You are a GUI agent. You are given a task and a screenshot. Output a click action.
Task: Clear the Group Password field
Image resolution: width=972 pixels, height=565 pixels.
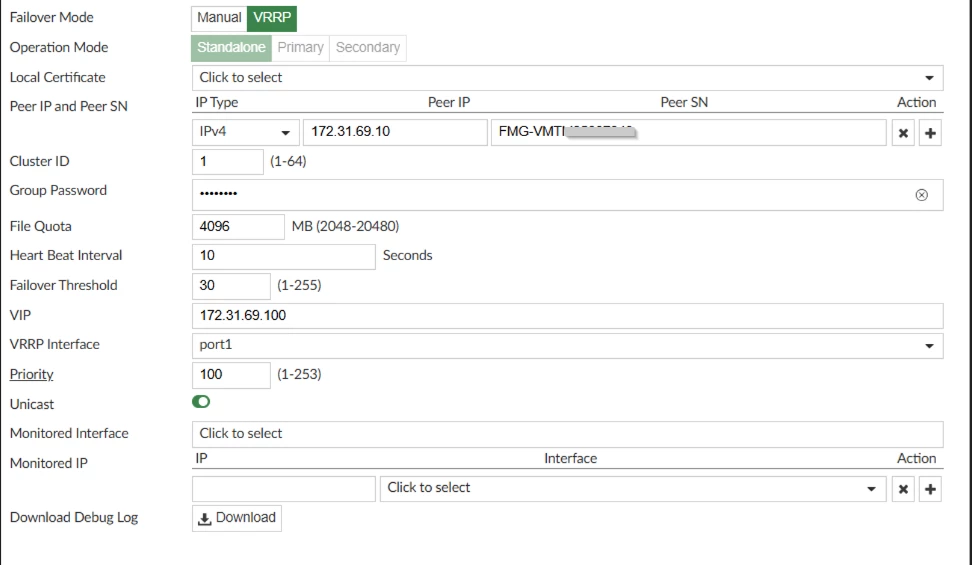click(x=922, y=195)
